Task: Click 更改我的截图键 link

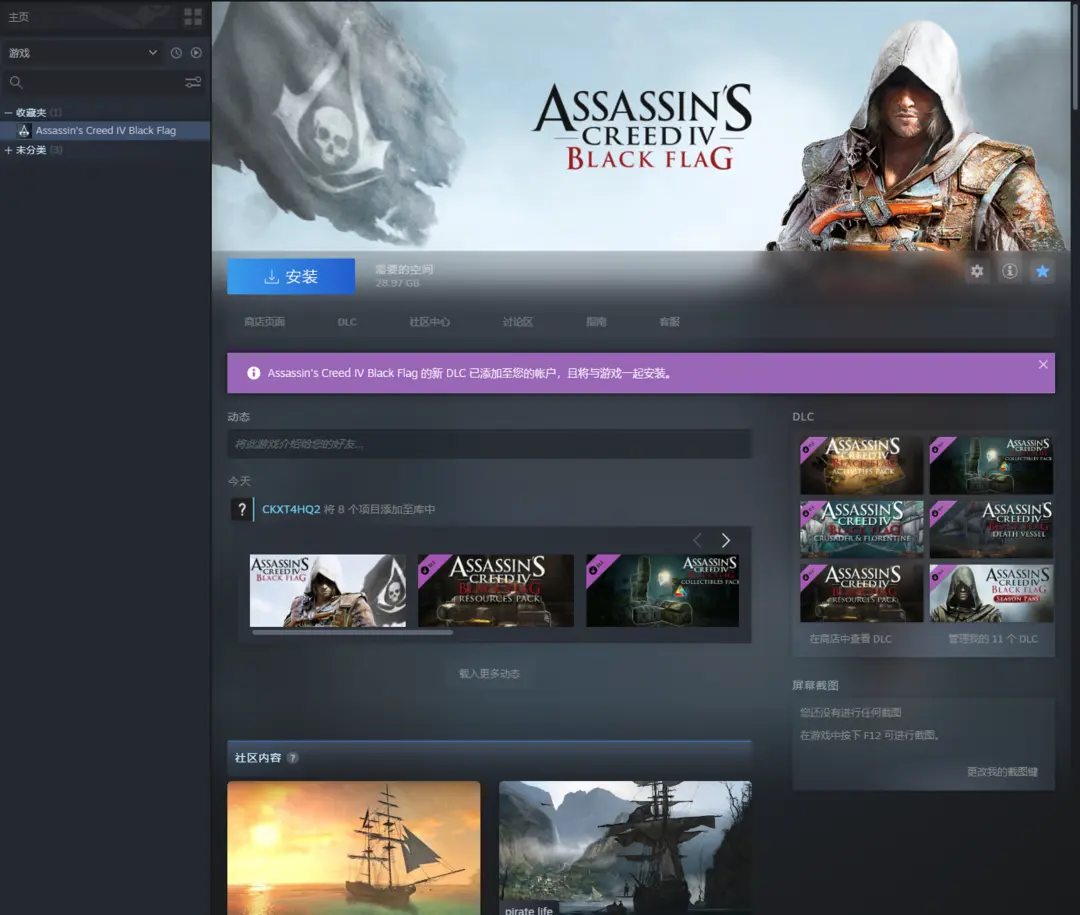Action: pos(1002,772)
